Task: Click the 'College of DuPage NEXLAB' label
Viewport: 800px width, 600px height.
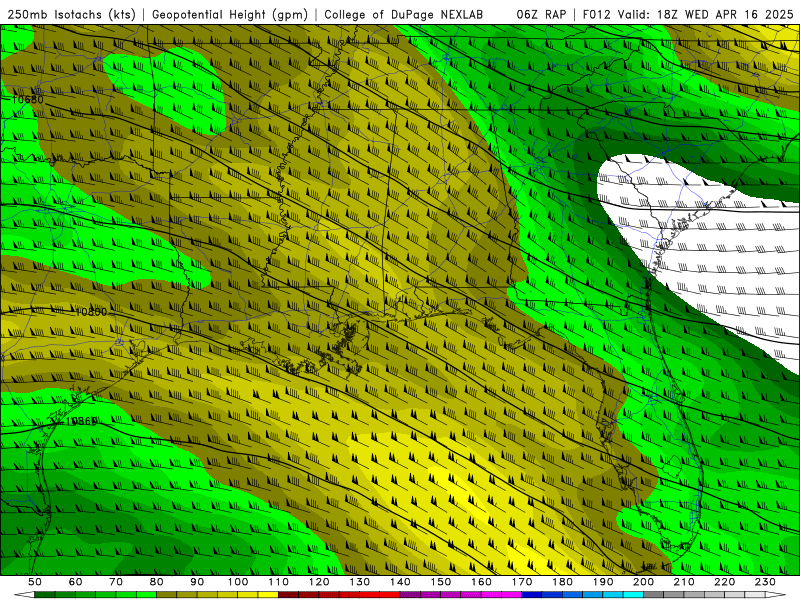Action: (404, 14)
